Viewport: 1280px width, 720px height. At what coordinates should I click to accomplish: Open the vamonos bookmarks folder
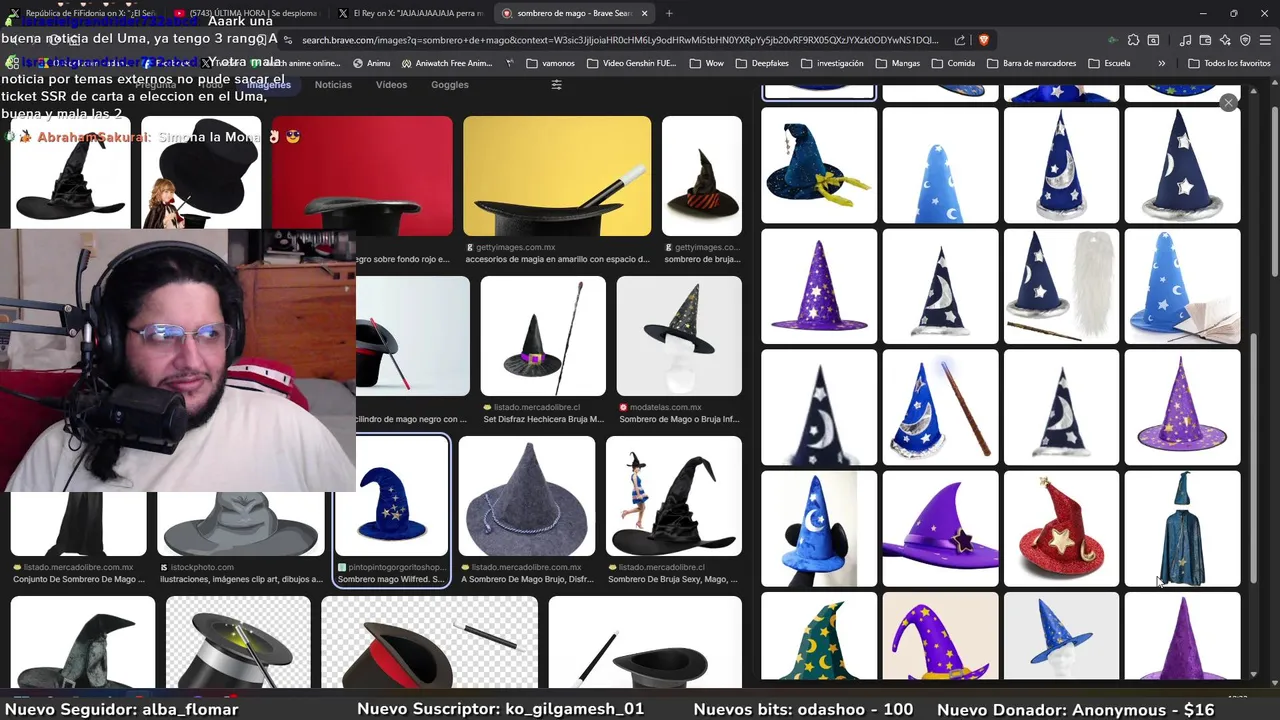tap(549, 63)
